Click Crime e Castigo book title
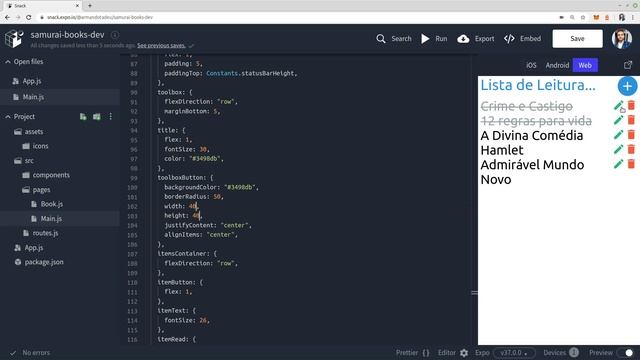640x360 pixels. [527, 106]
